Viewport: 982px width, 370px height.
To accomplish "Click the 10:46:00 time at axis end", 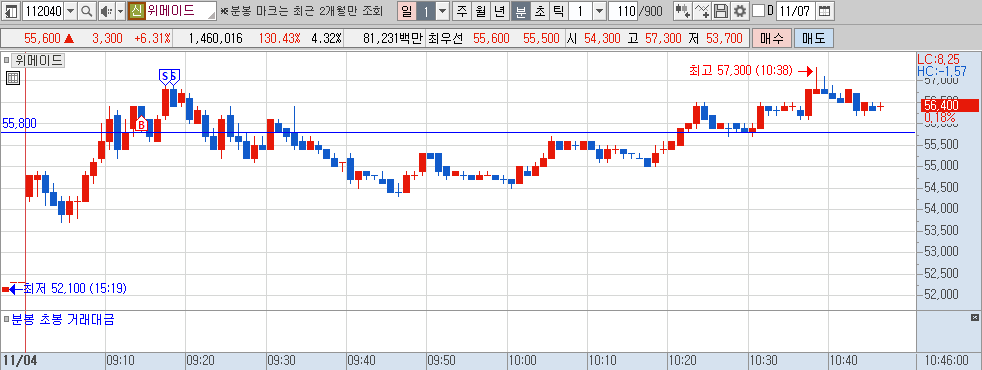I will [946, 361].
